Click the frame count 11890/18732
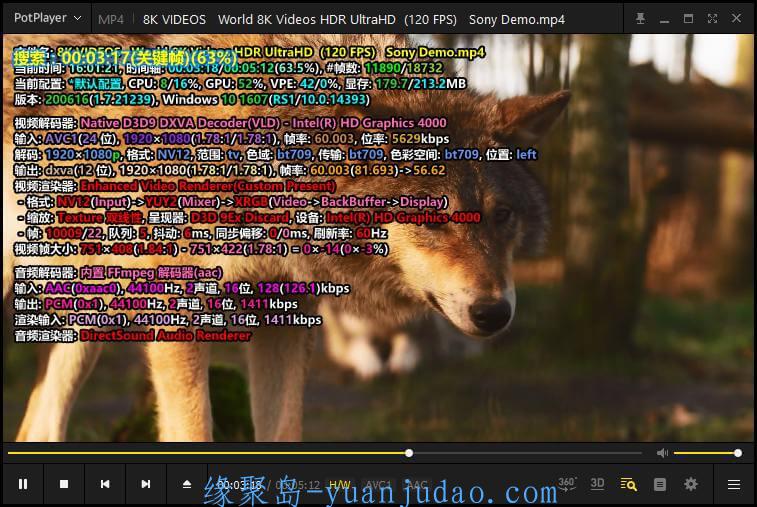This screenshot has width=757, height=507. tap(404, 68)
